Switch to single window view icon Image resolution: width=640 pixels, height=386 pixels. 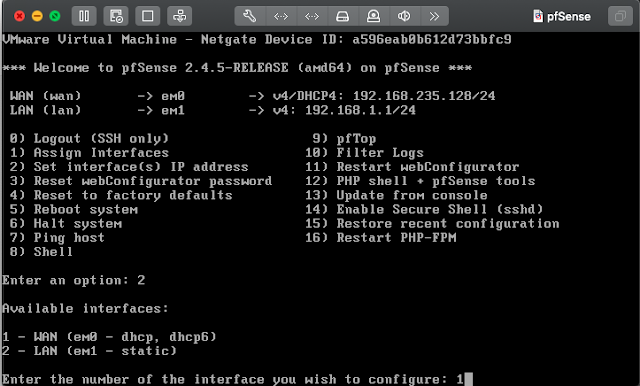[x=148, y=16]
